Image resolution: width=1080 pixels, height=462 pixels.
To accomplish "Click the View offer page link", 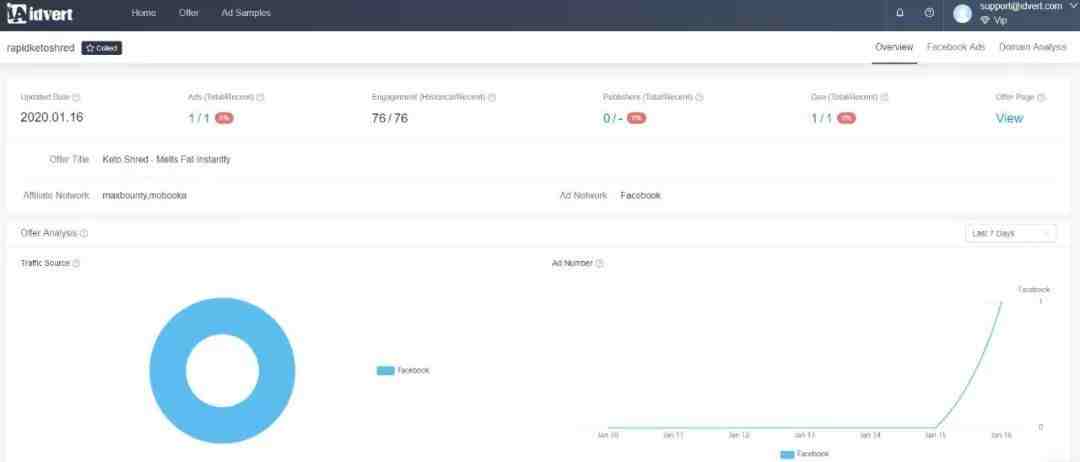I will [x=1009, y=118].
